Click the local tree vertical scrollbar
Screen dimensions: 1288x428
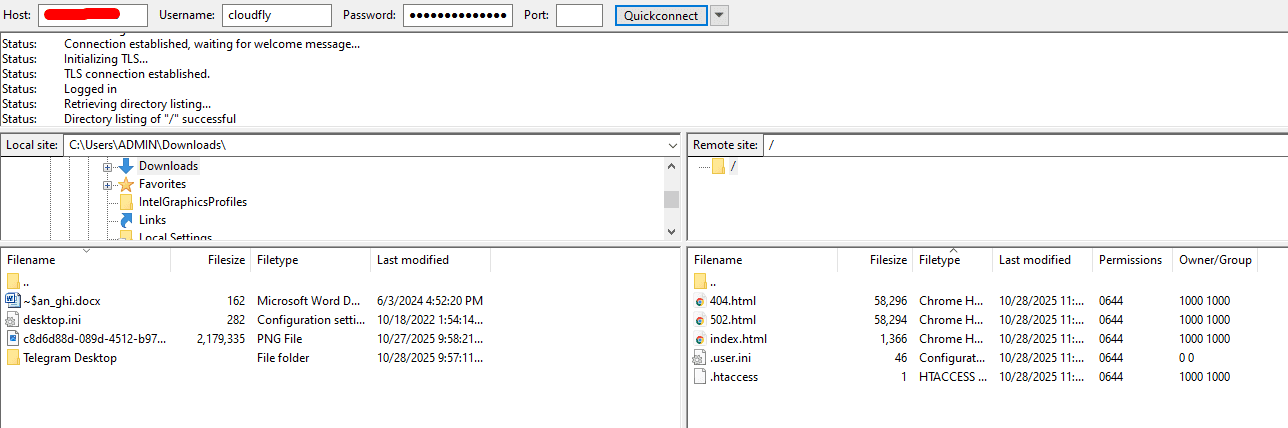point(671,199)
